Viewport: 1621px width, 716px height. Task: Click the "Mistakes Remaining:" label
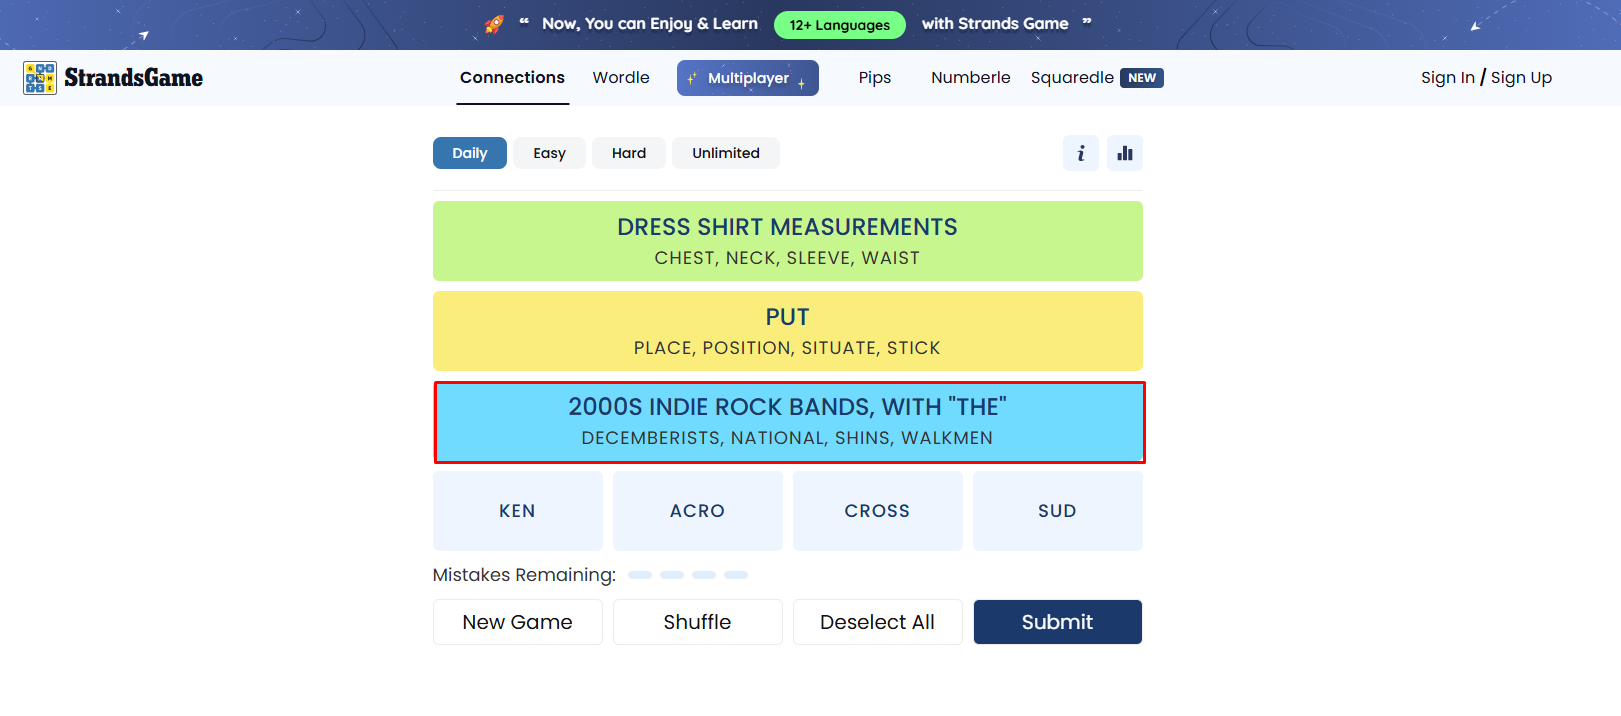pyautogui.click(x=524, y=575)
